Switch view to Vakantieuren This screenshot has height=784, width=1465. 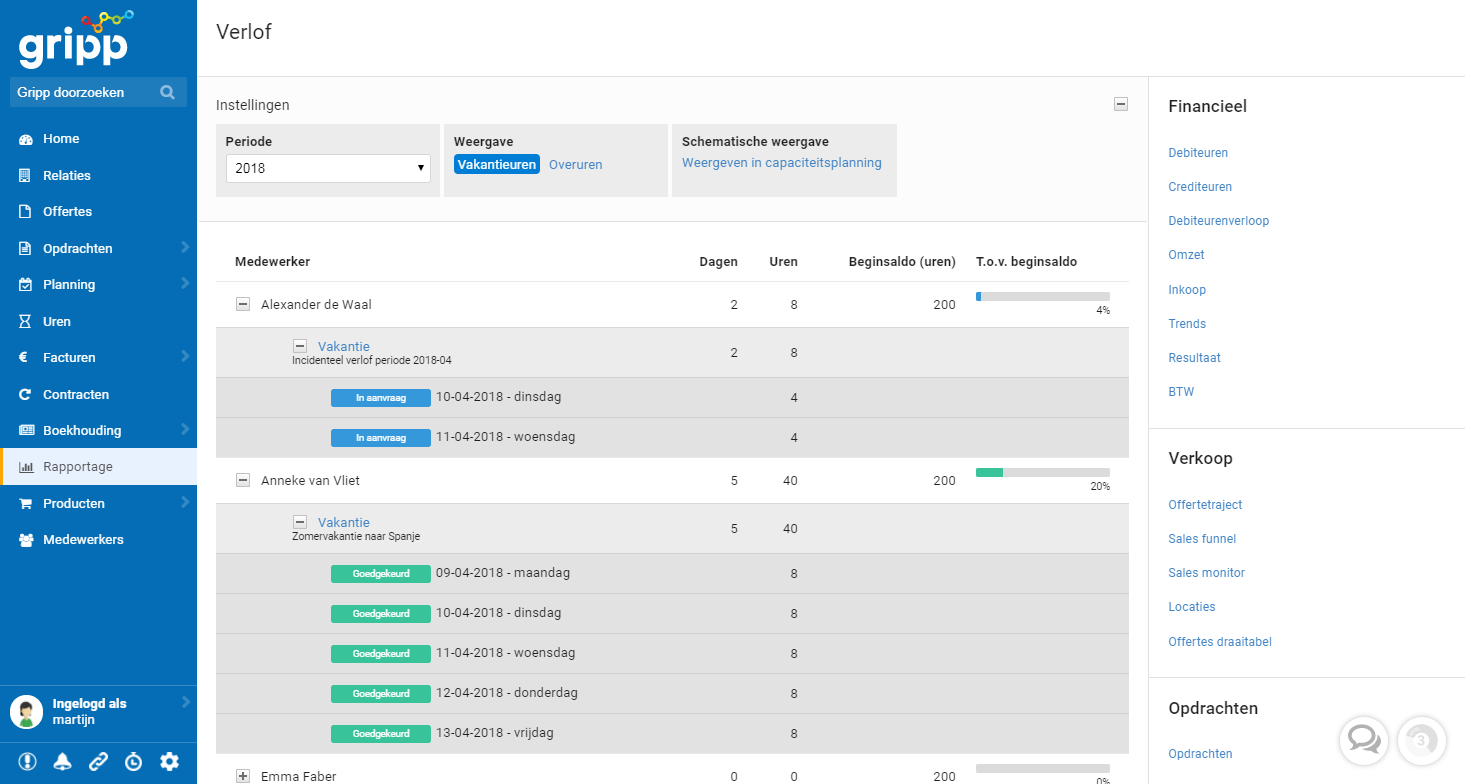tap(497, 164)
